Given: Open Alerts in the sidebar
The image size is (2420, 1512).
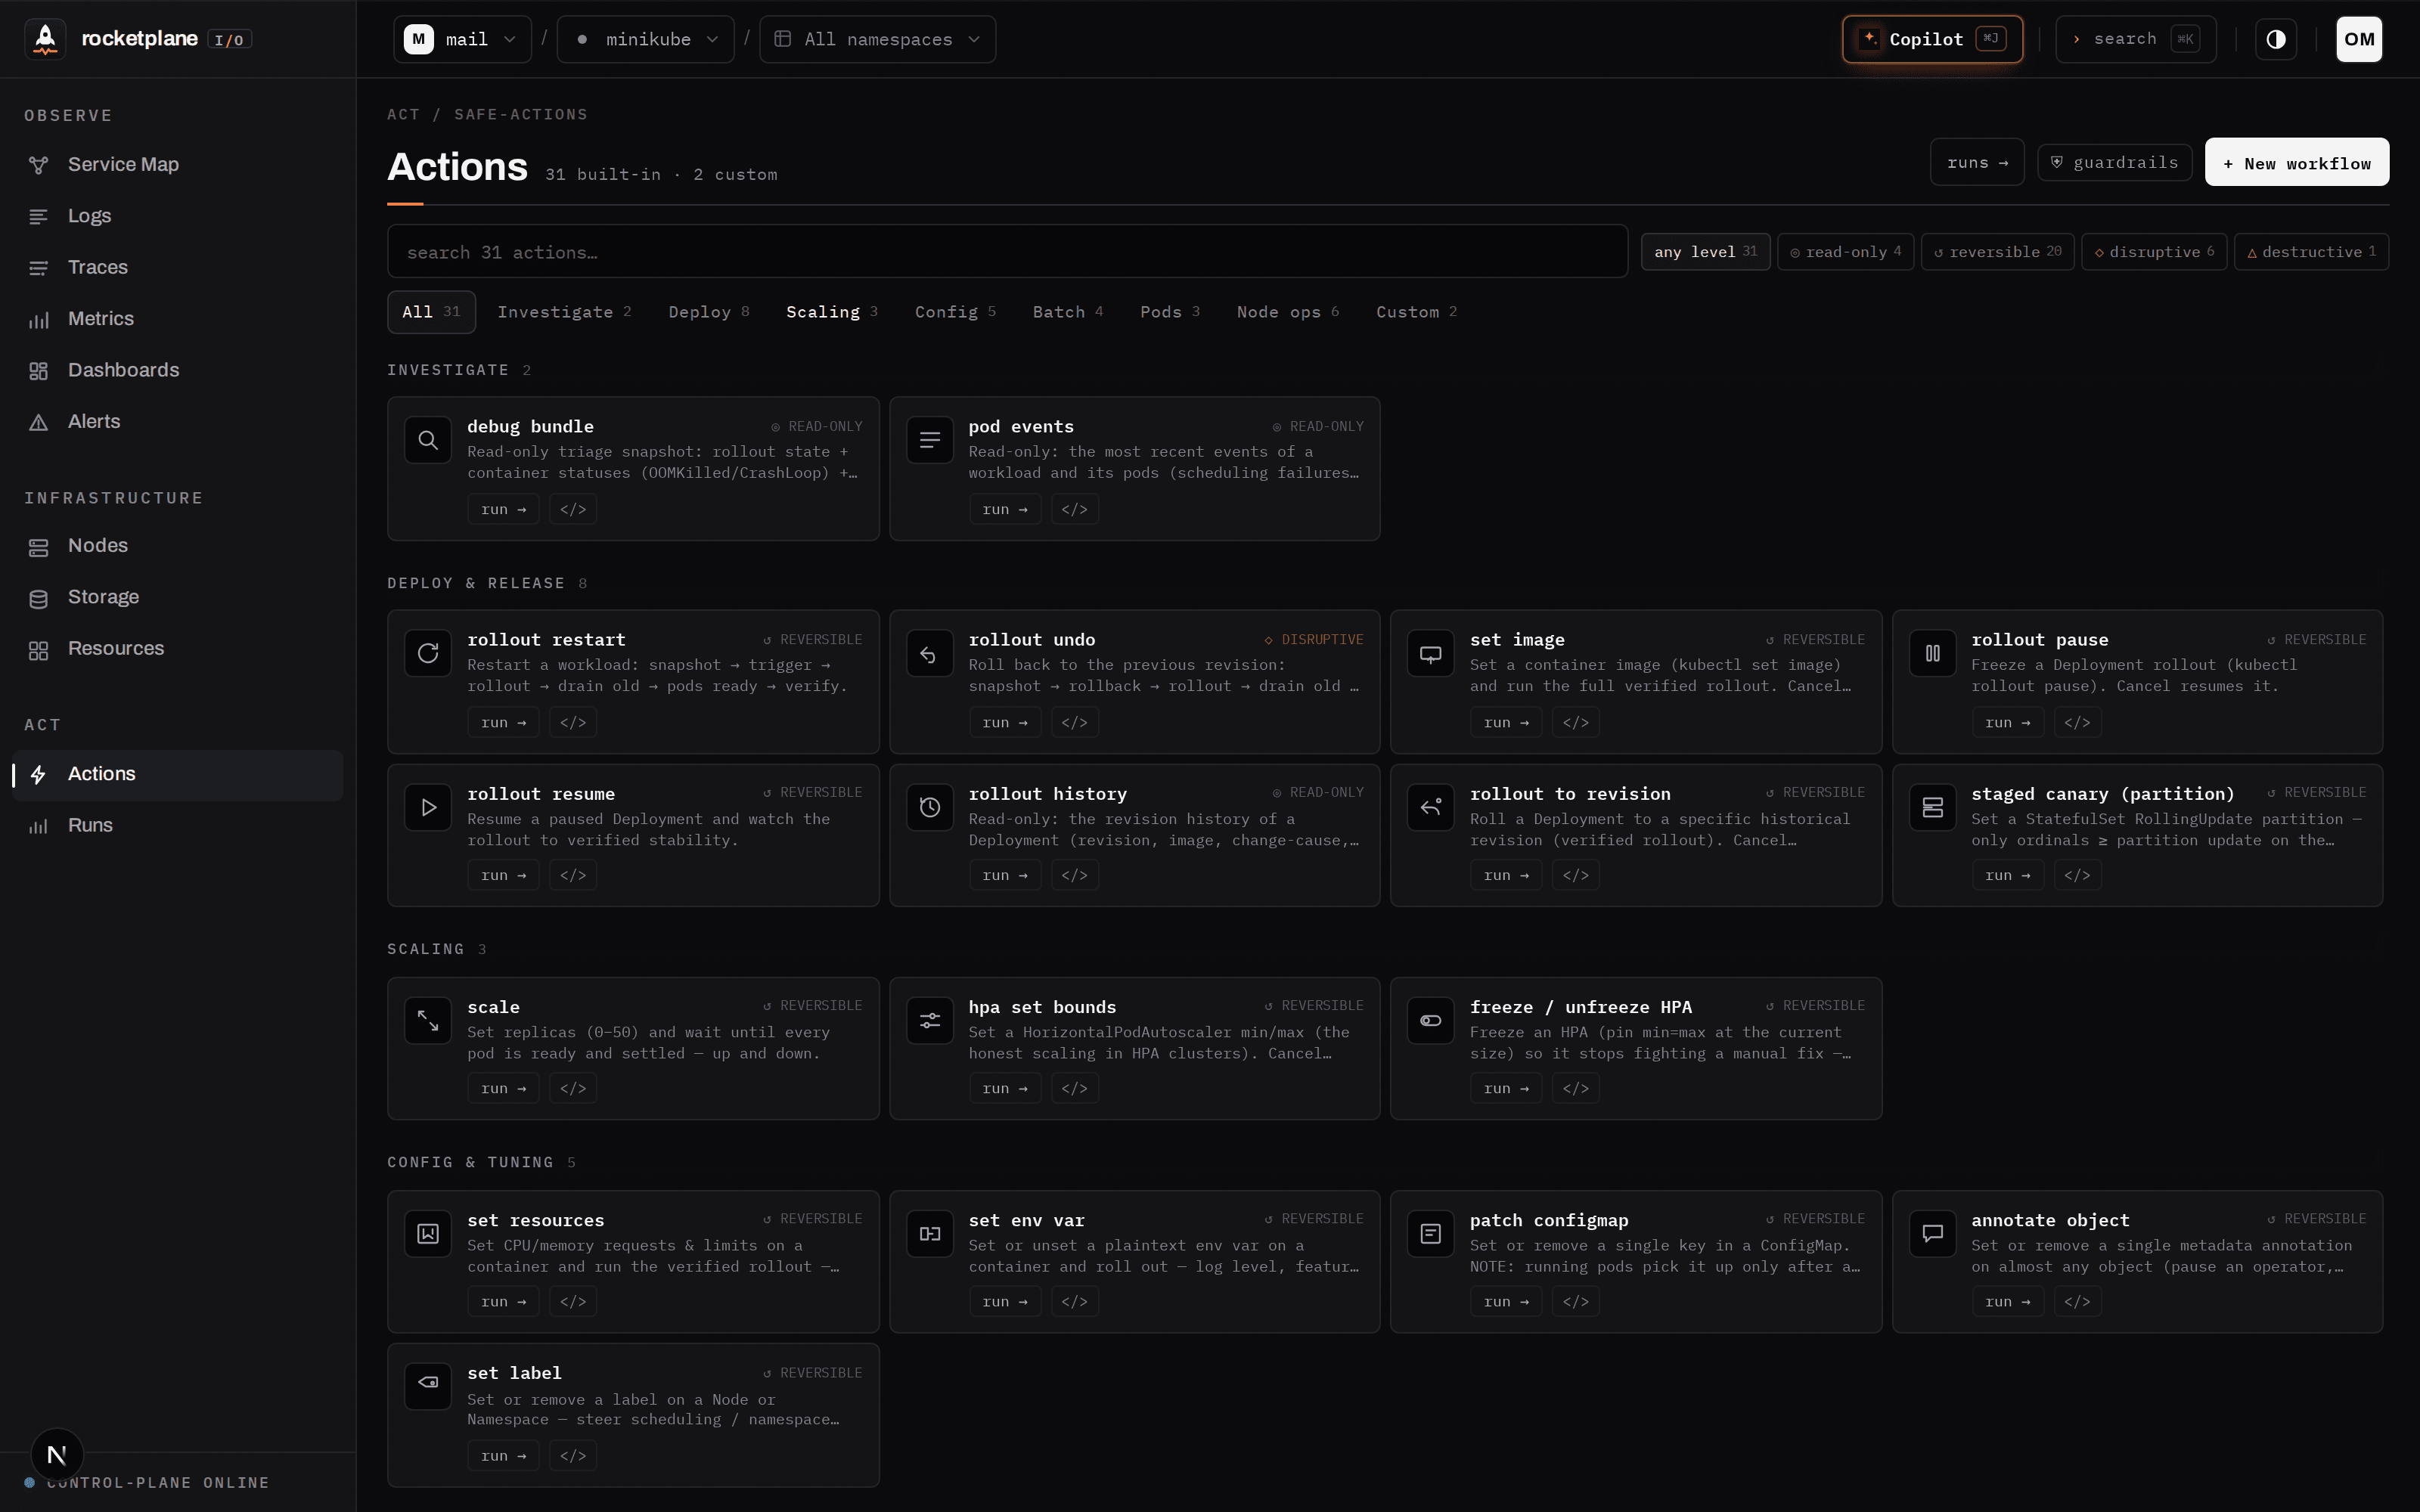Looking at the screenshot, I should tap(178, 422).
